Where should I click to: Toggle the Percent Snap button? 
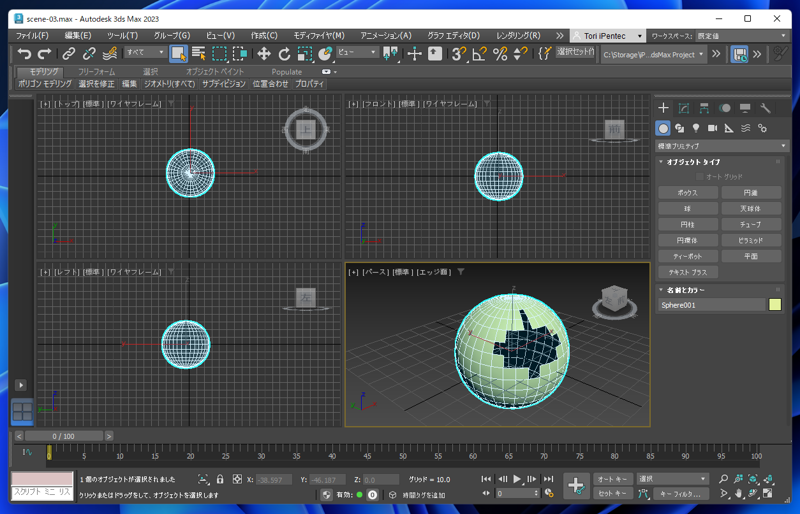pos(500,53)
